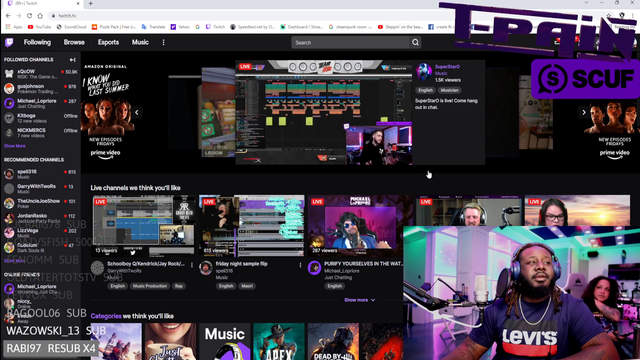Open a new browser tab
The image size is (640, 360).
pyautogui.click(x=91, y=3)
